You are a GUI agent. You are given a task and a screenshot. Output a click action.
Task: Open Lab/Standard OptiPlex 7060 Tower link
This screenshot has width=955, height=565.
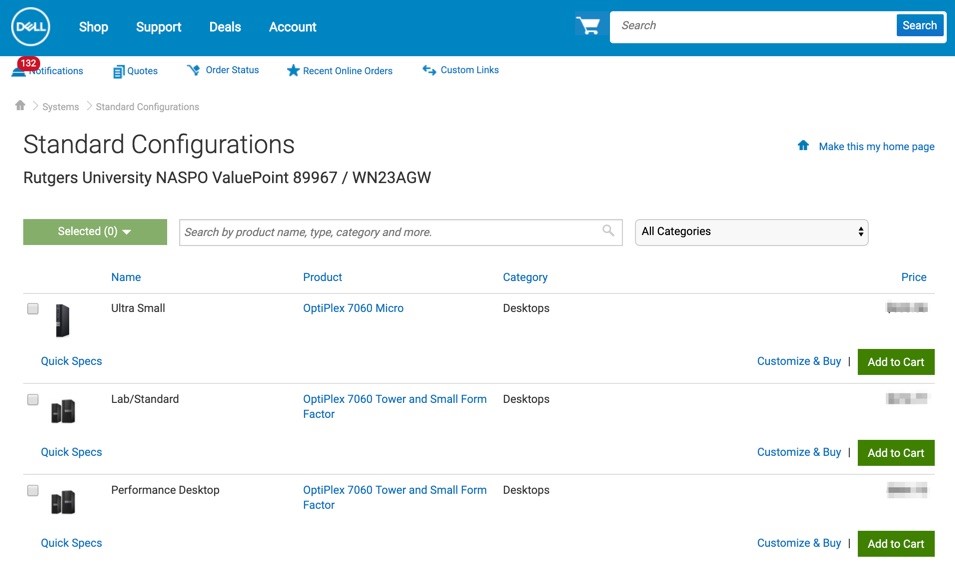coord(395,406)
